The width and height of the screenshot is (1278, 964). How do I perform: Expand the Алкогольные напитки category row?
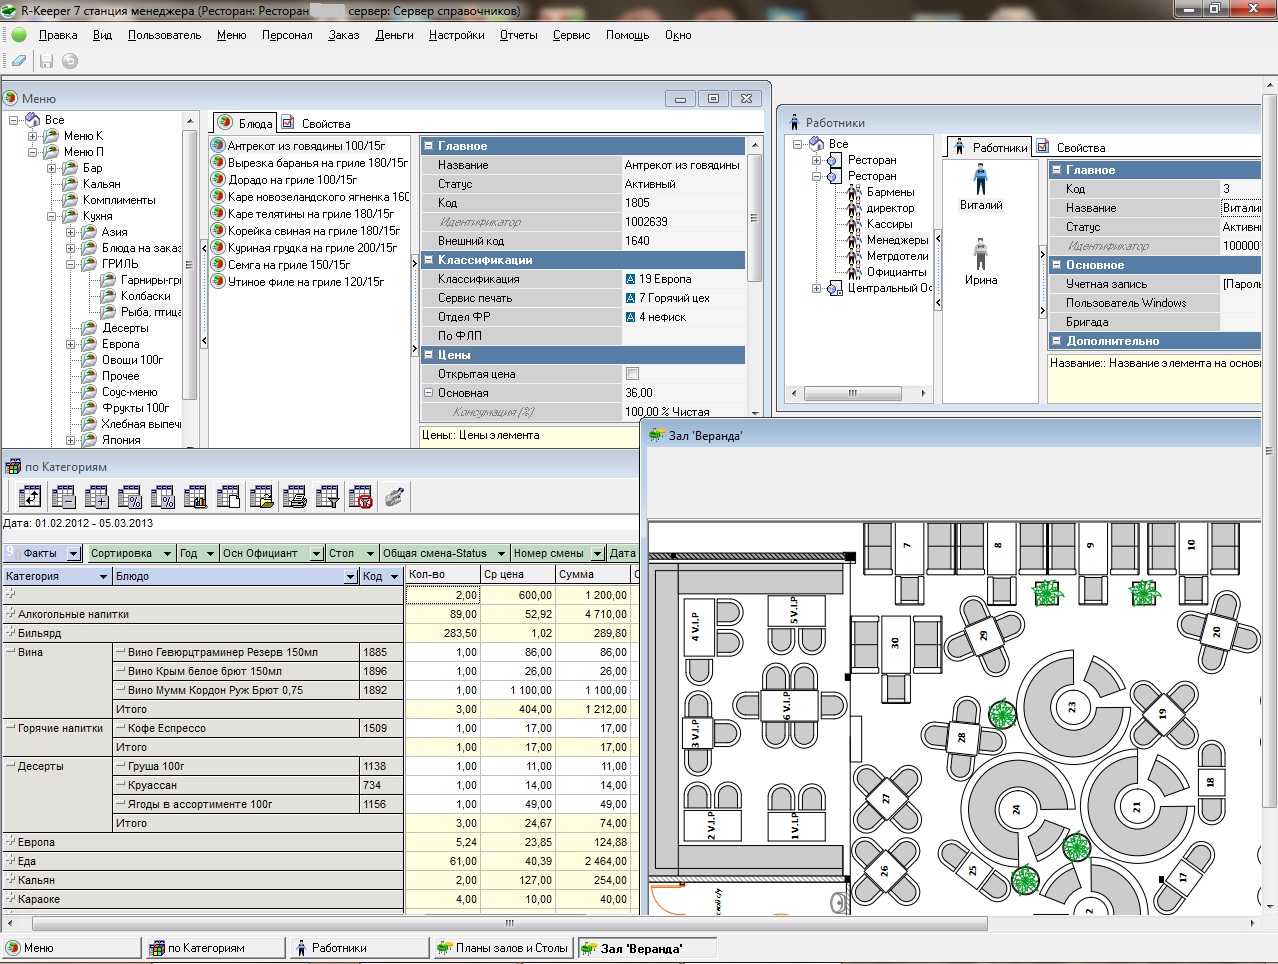point(10,614)
